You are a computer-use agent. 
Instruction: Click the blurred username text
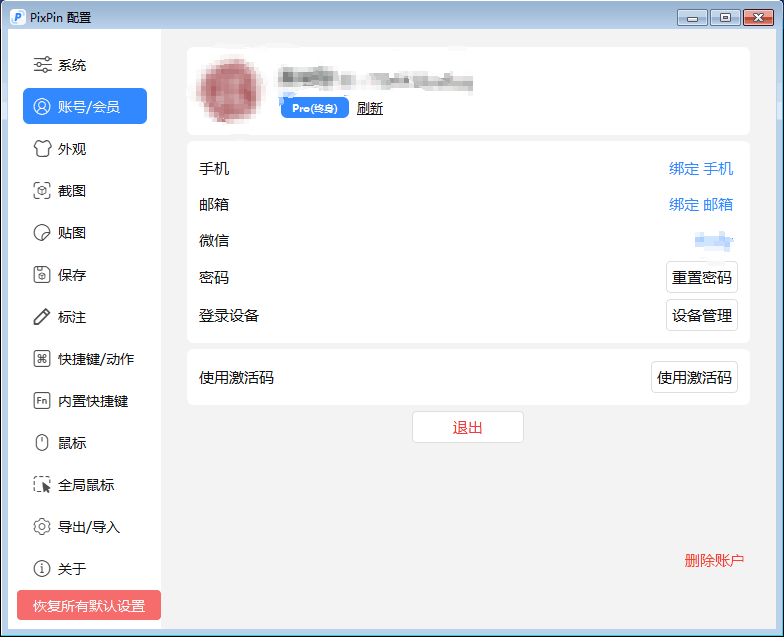pos(376,80)
